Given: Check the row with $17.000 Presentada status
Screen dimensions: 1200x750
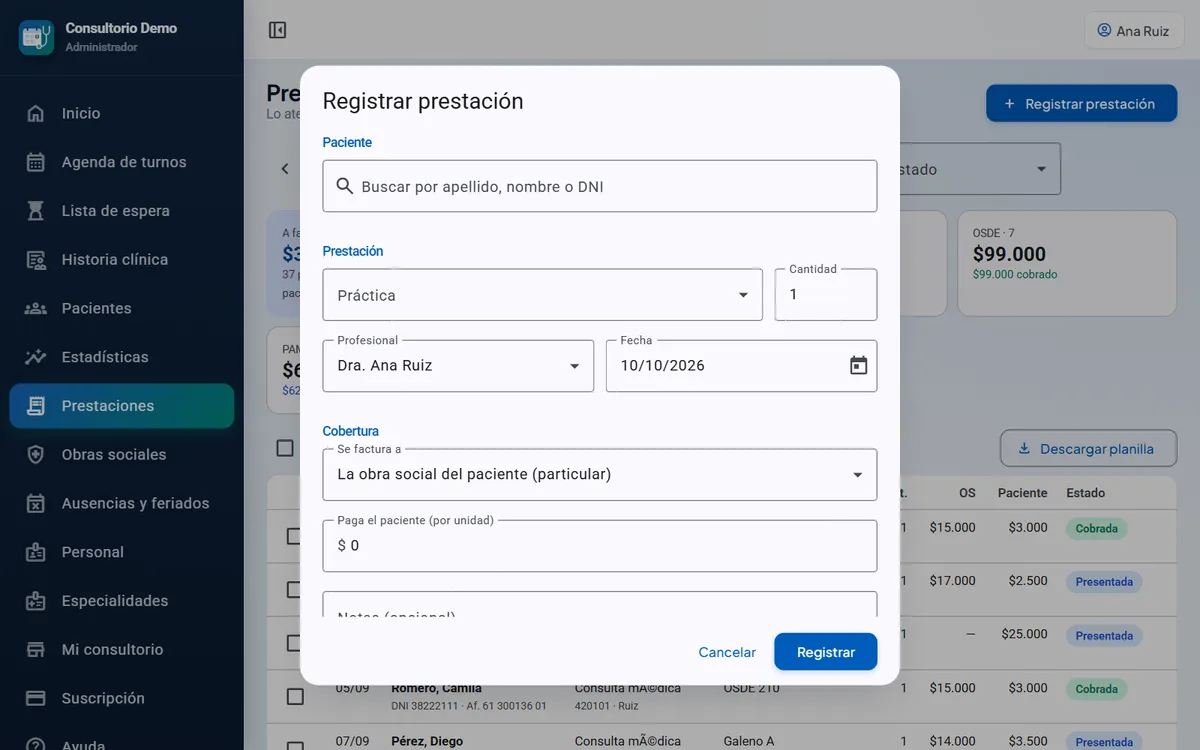Looking at the screenshot, I should point(295,589).
